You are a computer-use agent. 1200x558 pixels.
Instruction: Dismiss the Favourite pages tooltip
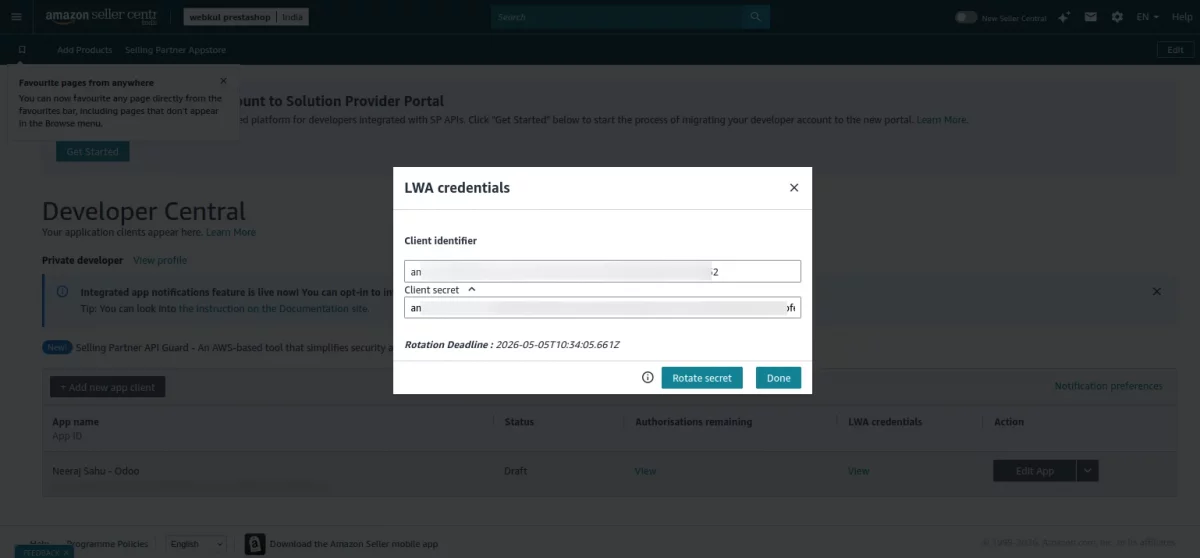[x=223, y=81]
